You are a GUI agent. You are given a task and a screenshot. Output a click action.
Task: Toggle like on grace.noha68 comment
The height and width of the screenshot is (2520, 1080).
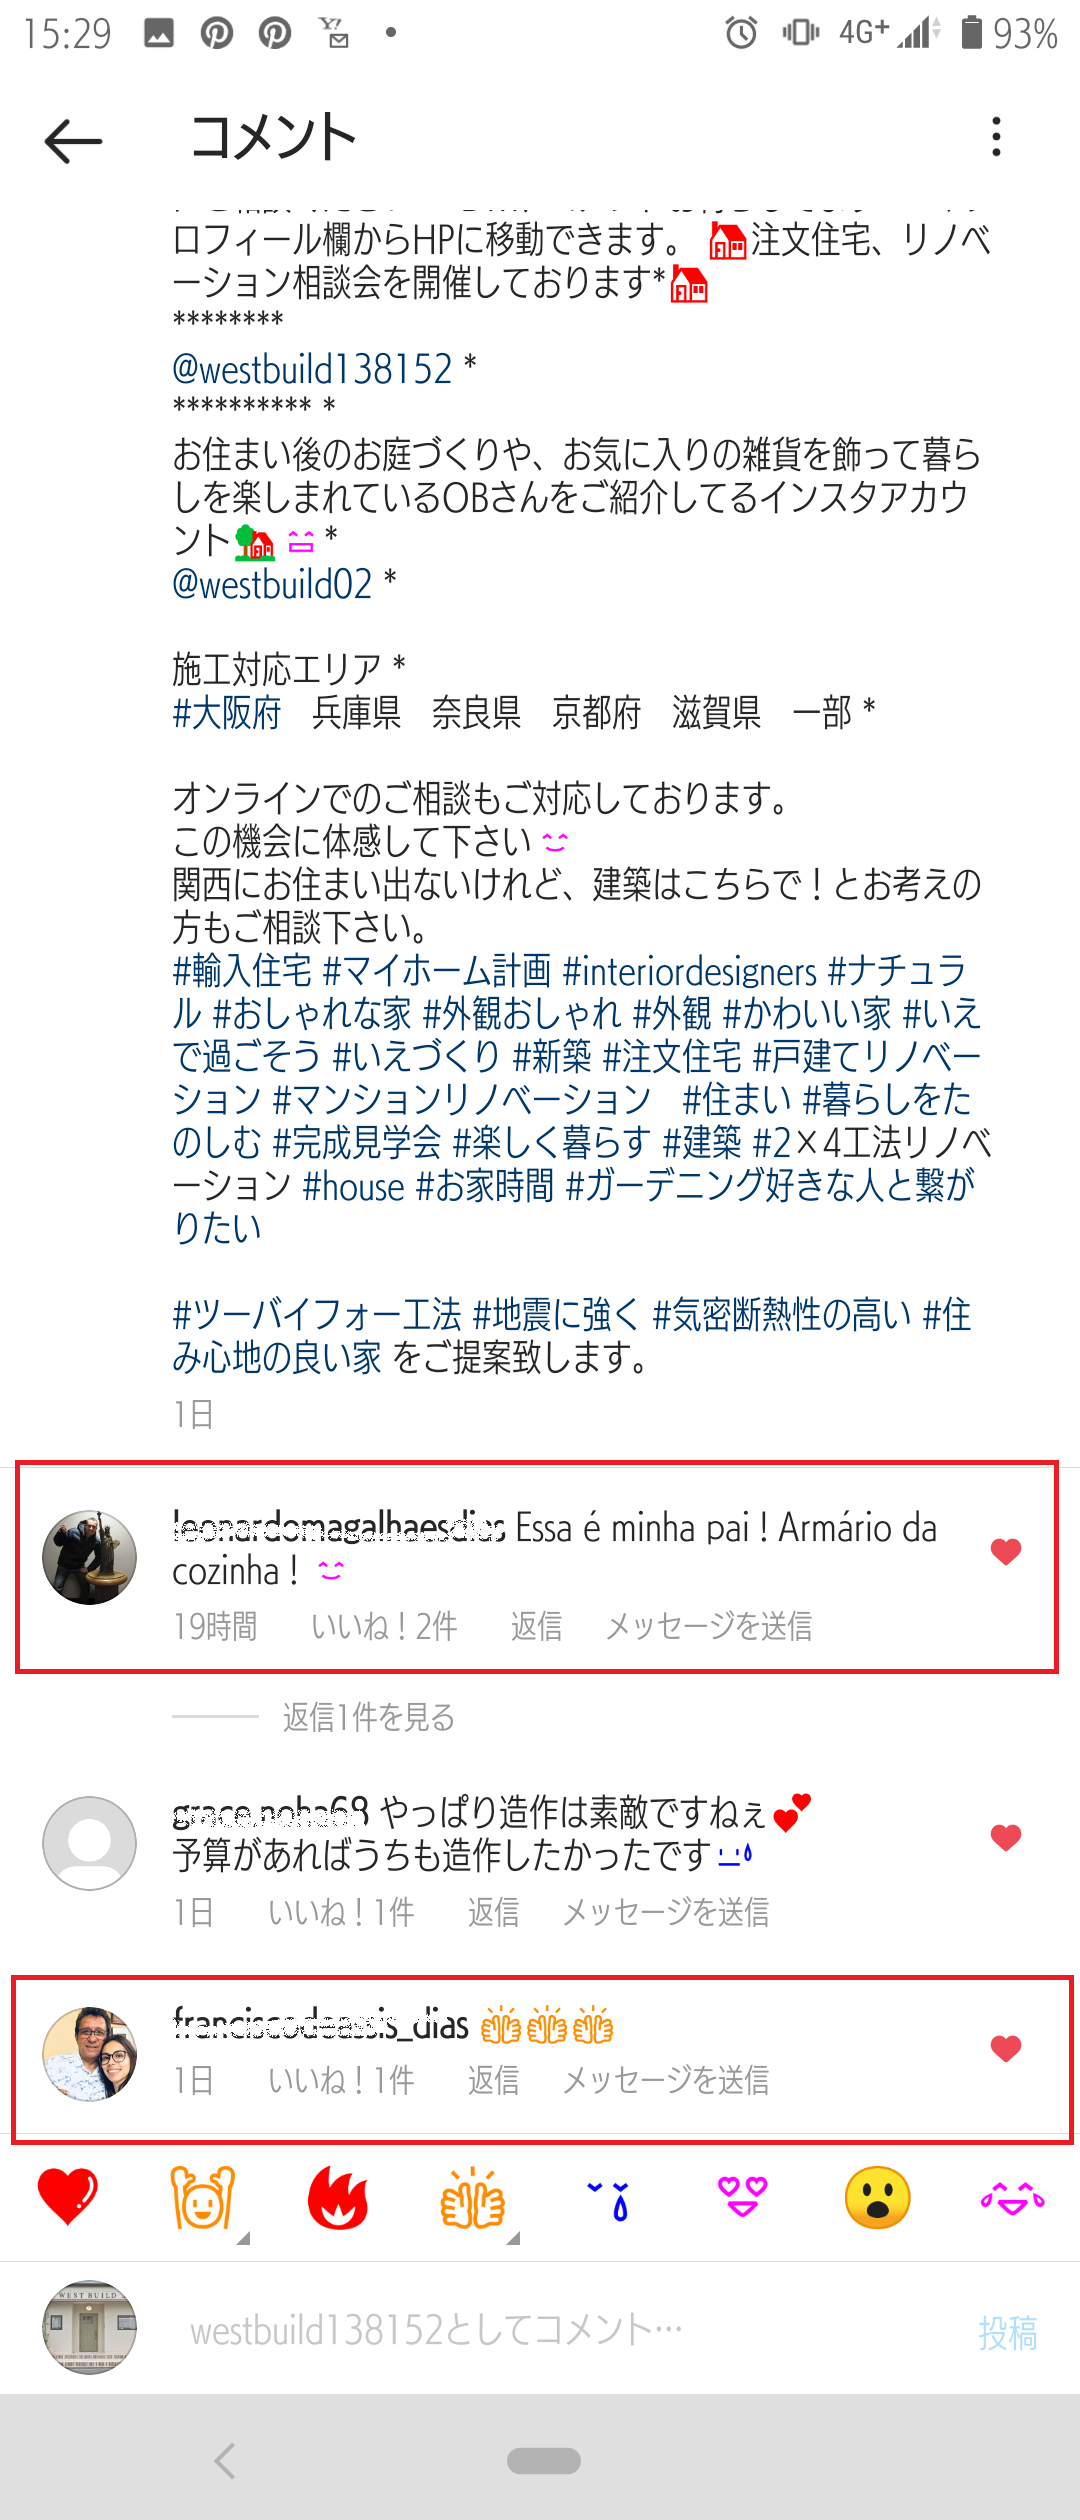pos(1006,1837)
